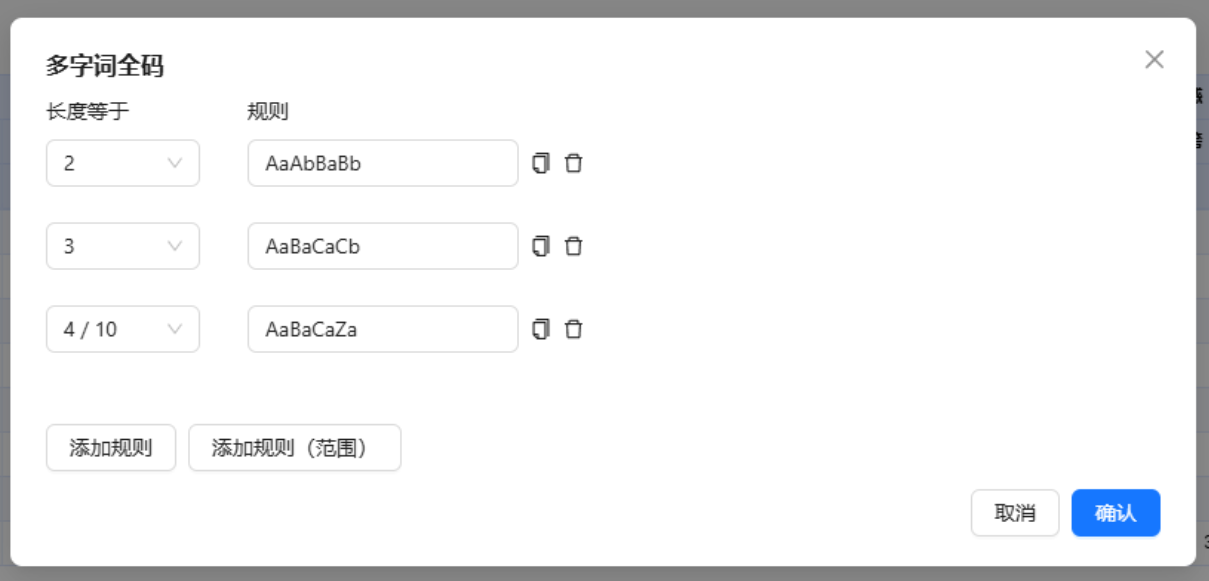
Task: Edit the AaBaCaZa rule input field
Action: pyautogui.click(x=383, y=329)
